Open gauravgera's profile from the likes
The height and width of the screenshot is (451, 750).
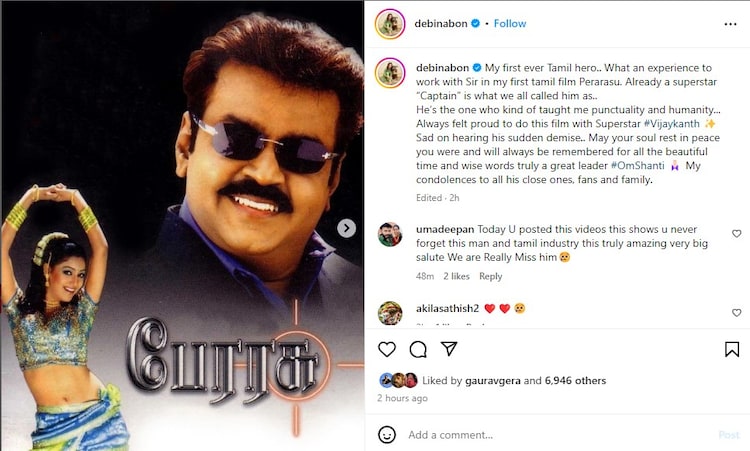point(493,381)
